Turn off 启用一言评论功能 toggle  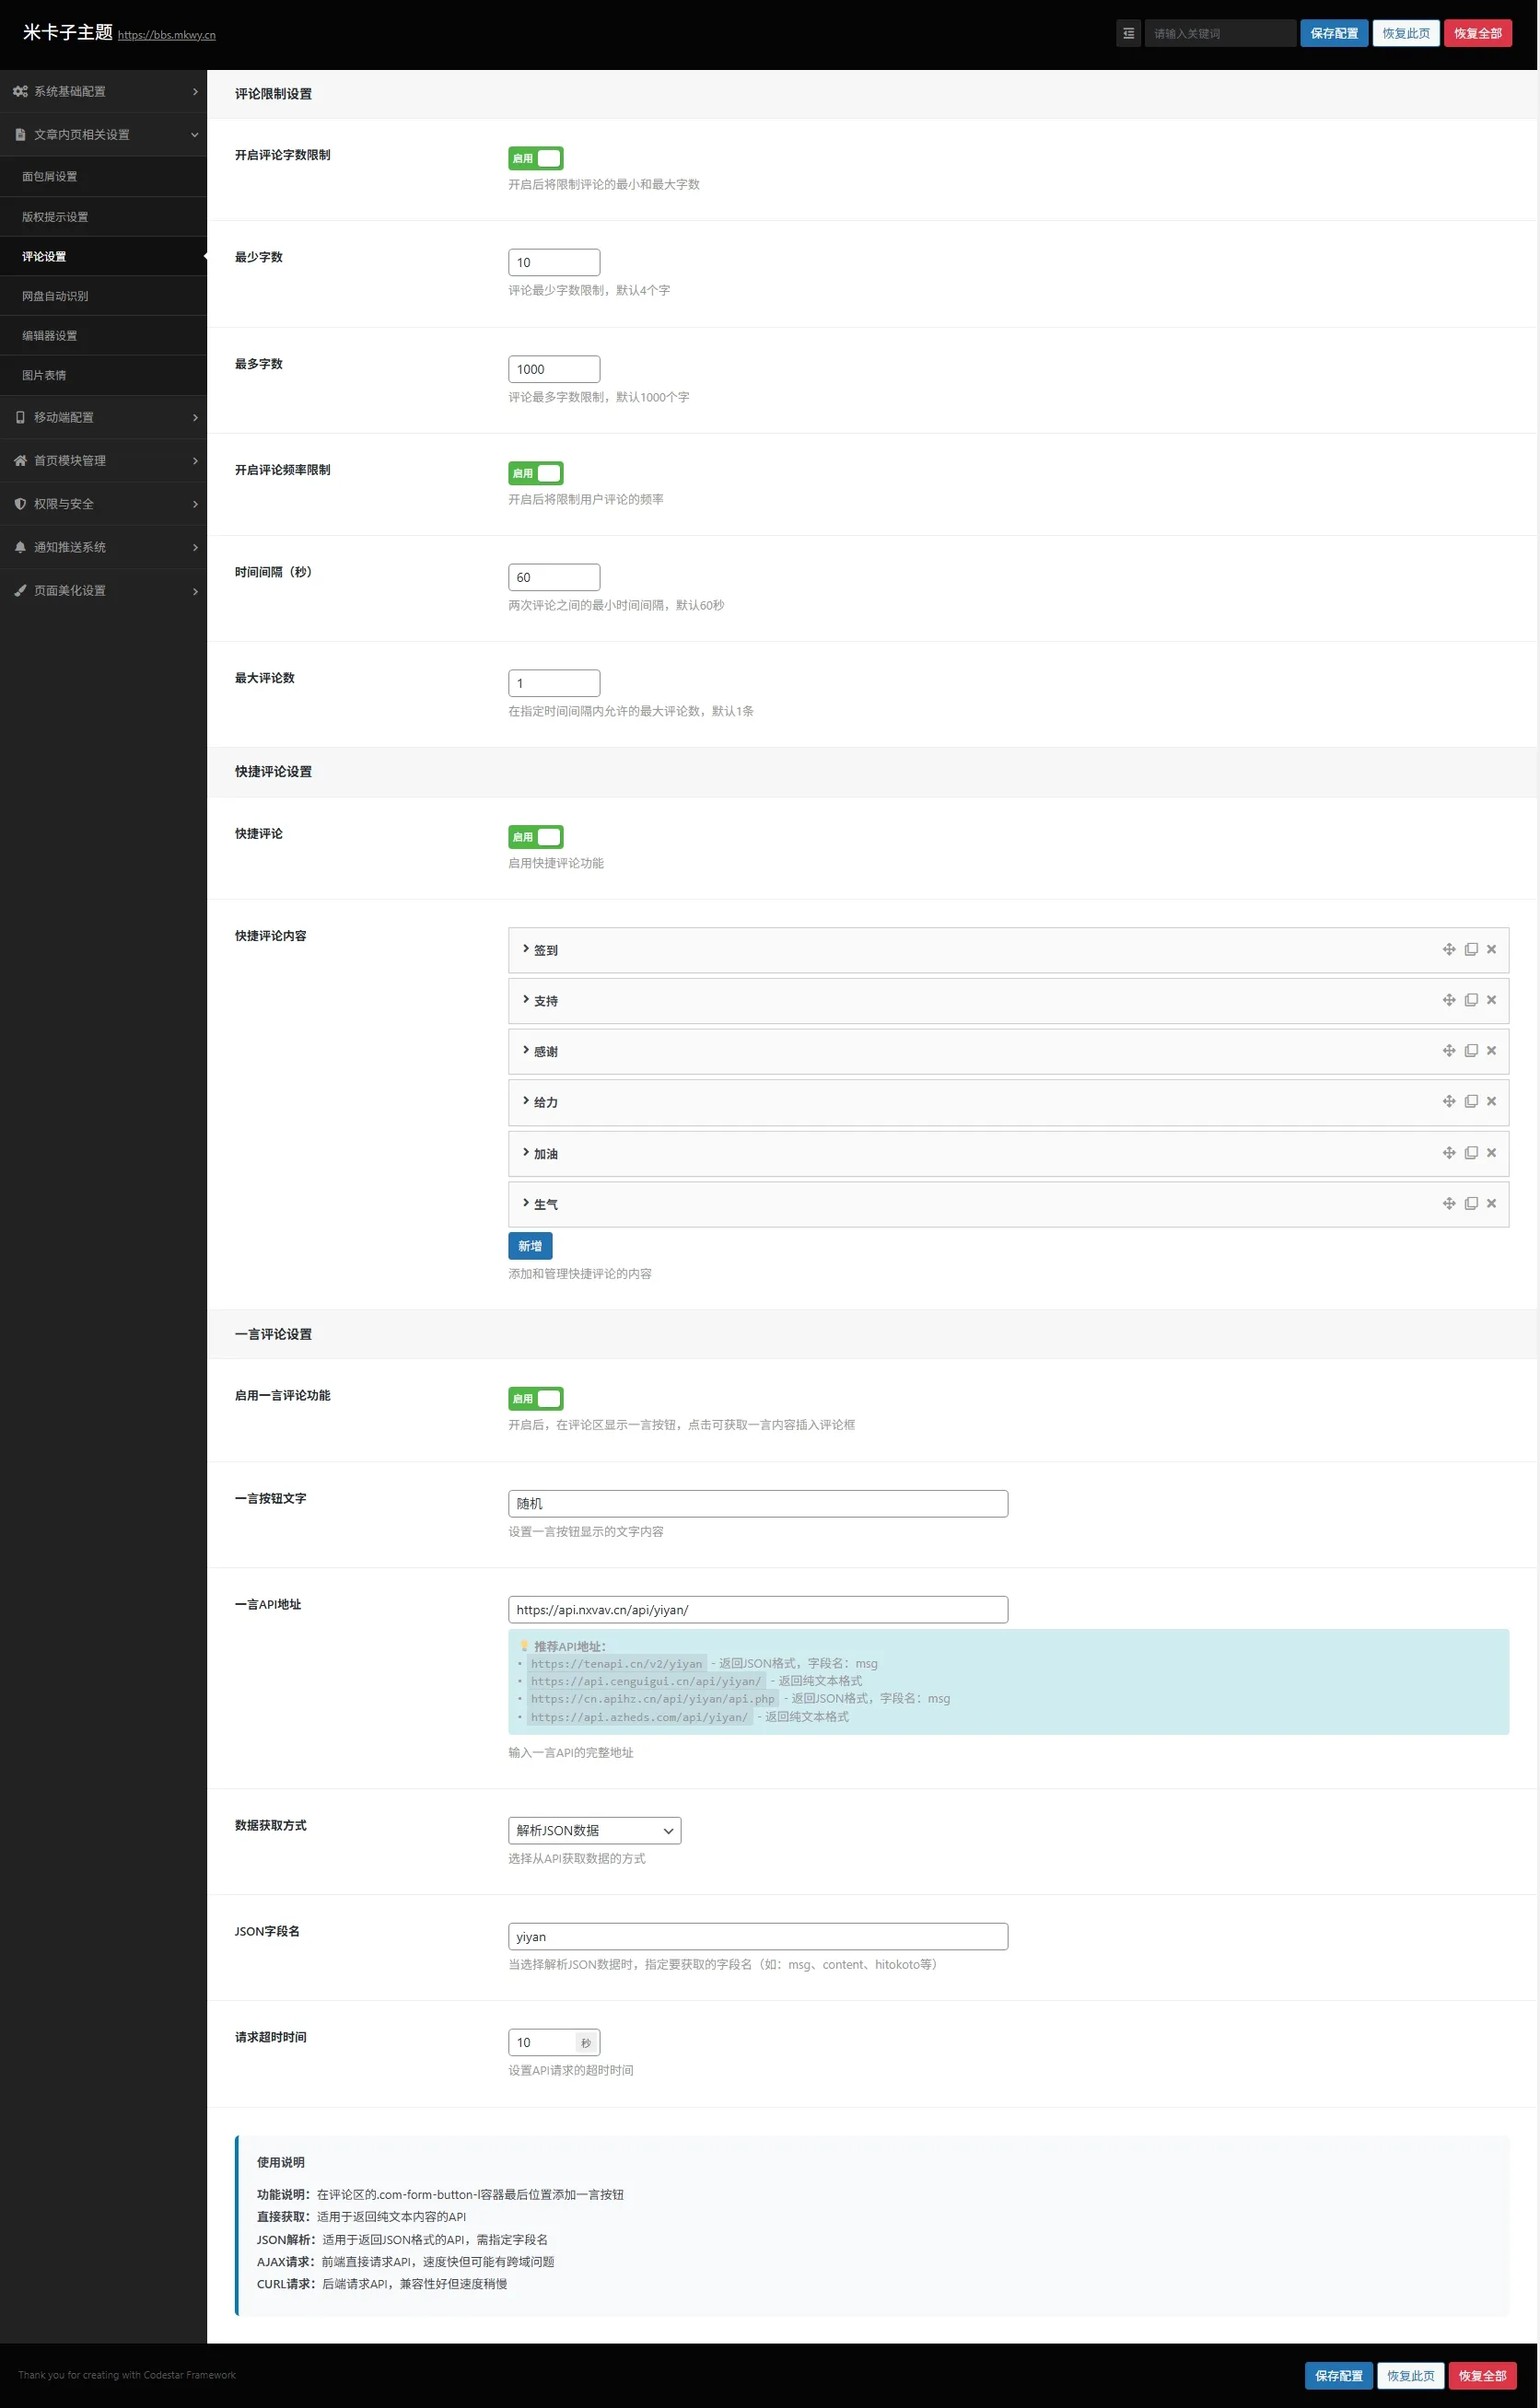coord(535,1398)
